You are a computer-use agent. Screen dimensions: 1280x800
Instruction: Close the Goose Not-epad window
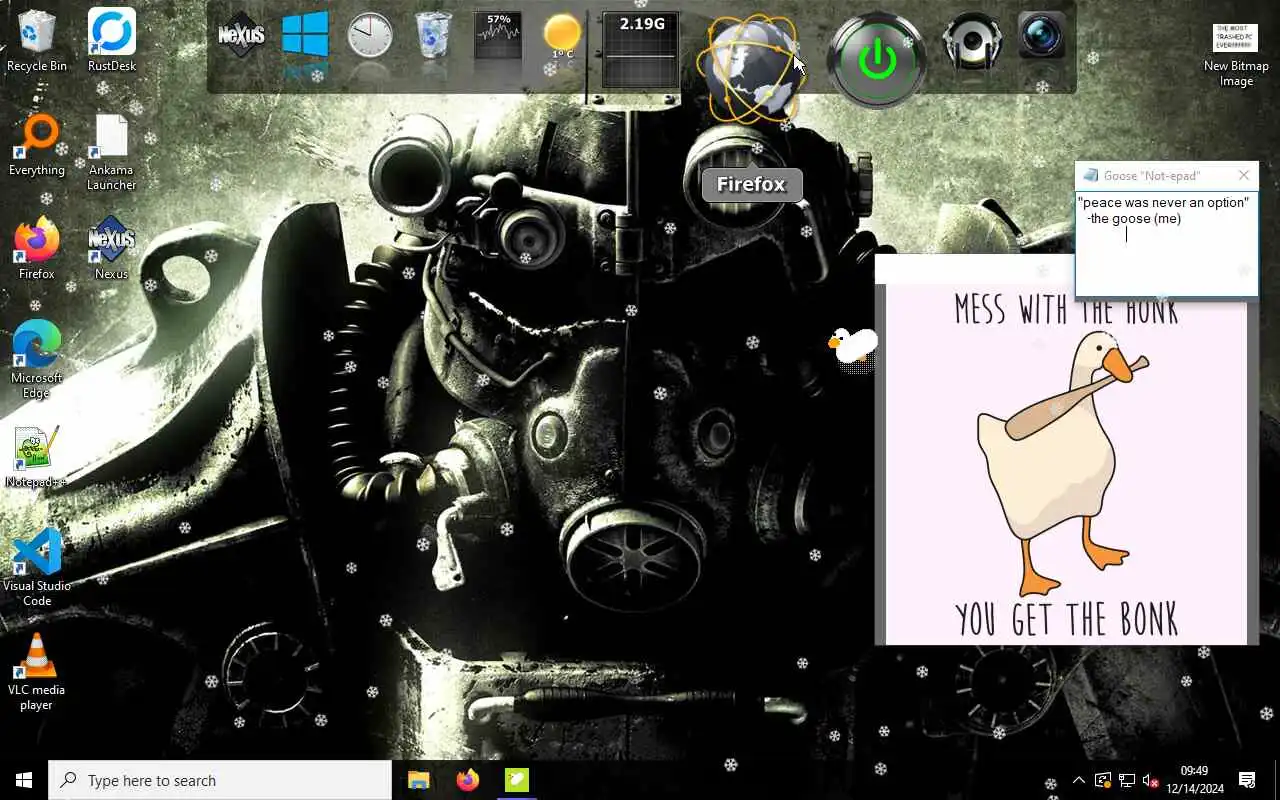[1244, 175]
